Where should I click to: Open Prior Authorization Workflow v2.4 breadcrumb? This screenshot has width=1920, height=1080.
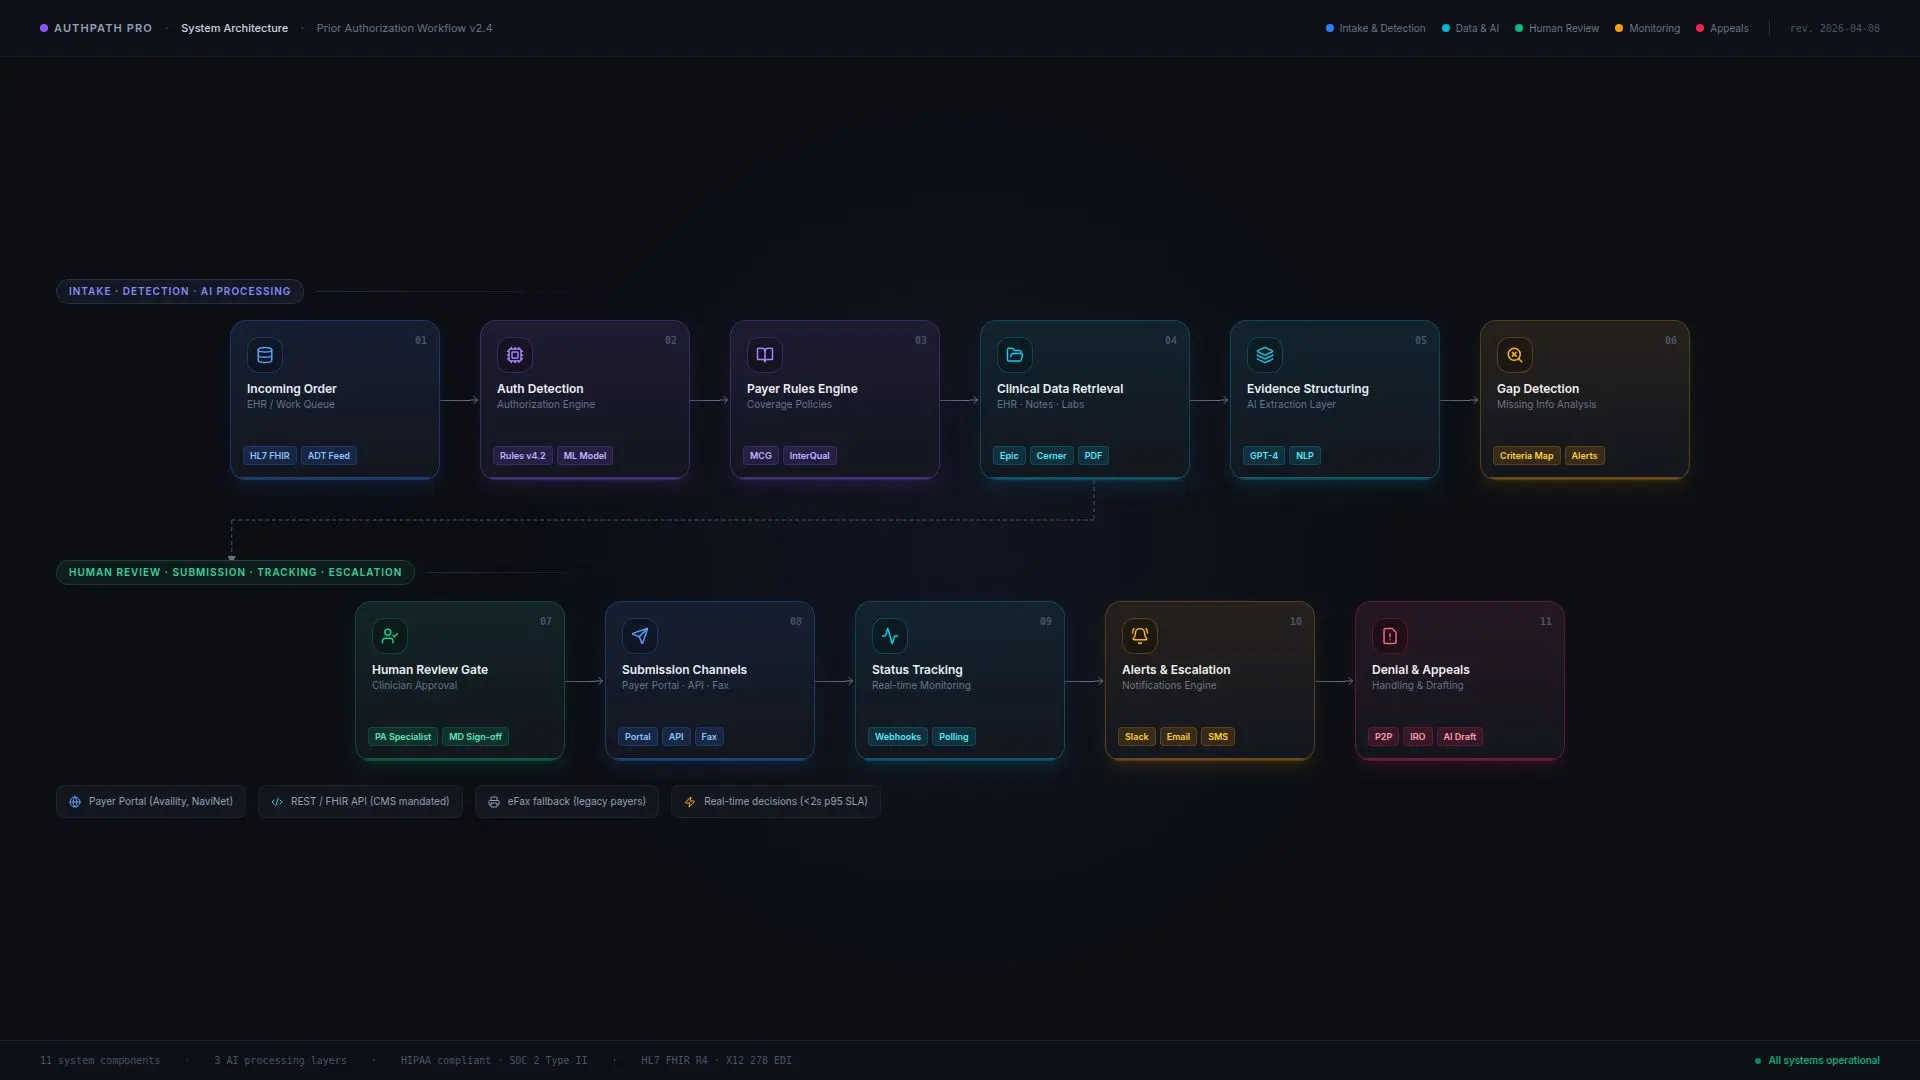[404, 28]
